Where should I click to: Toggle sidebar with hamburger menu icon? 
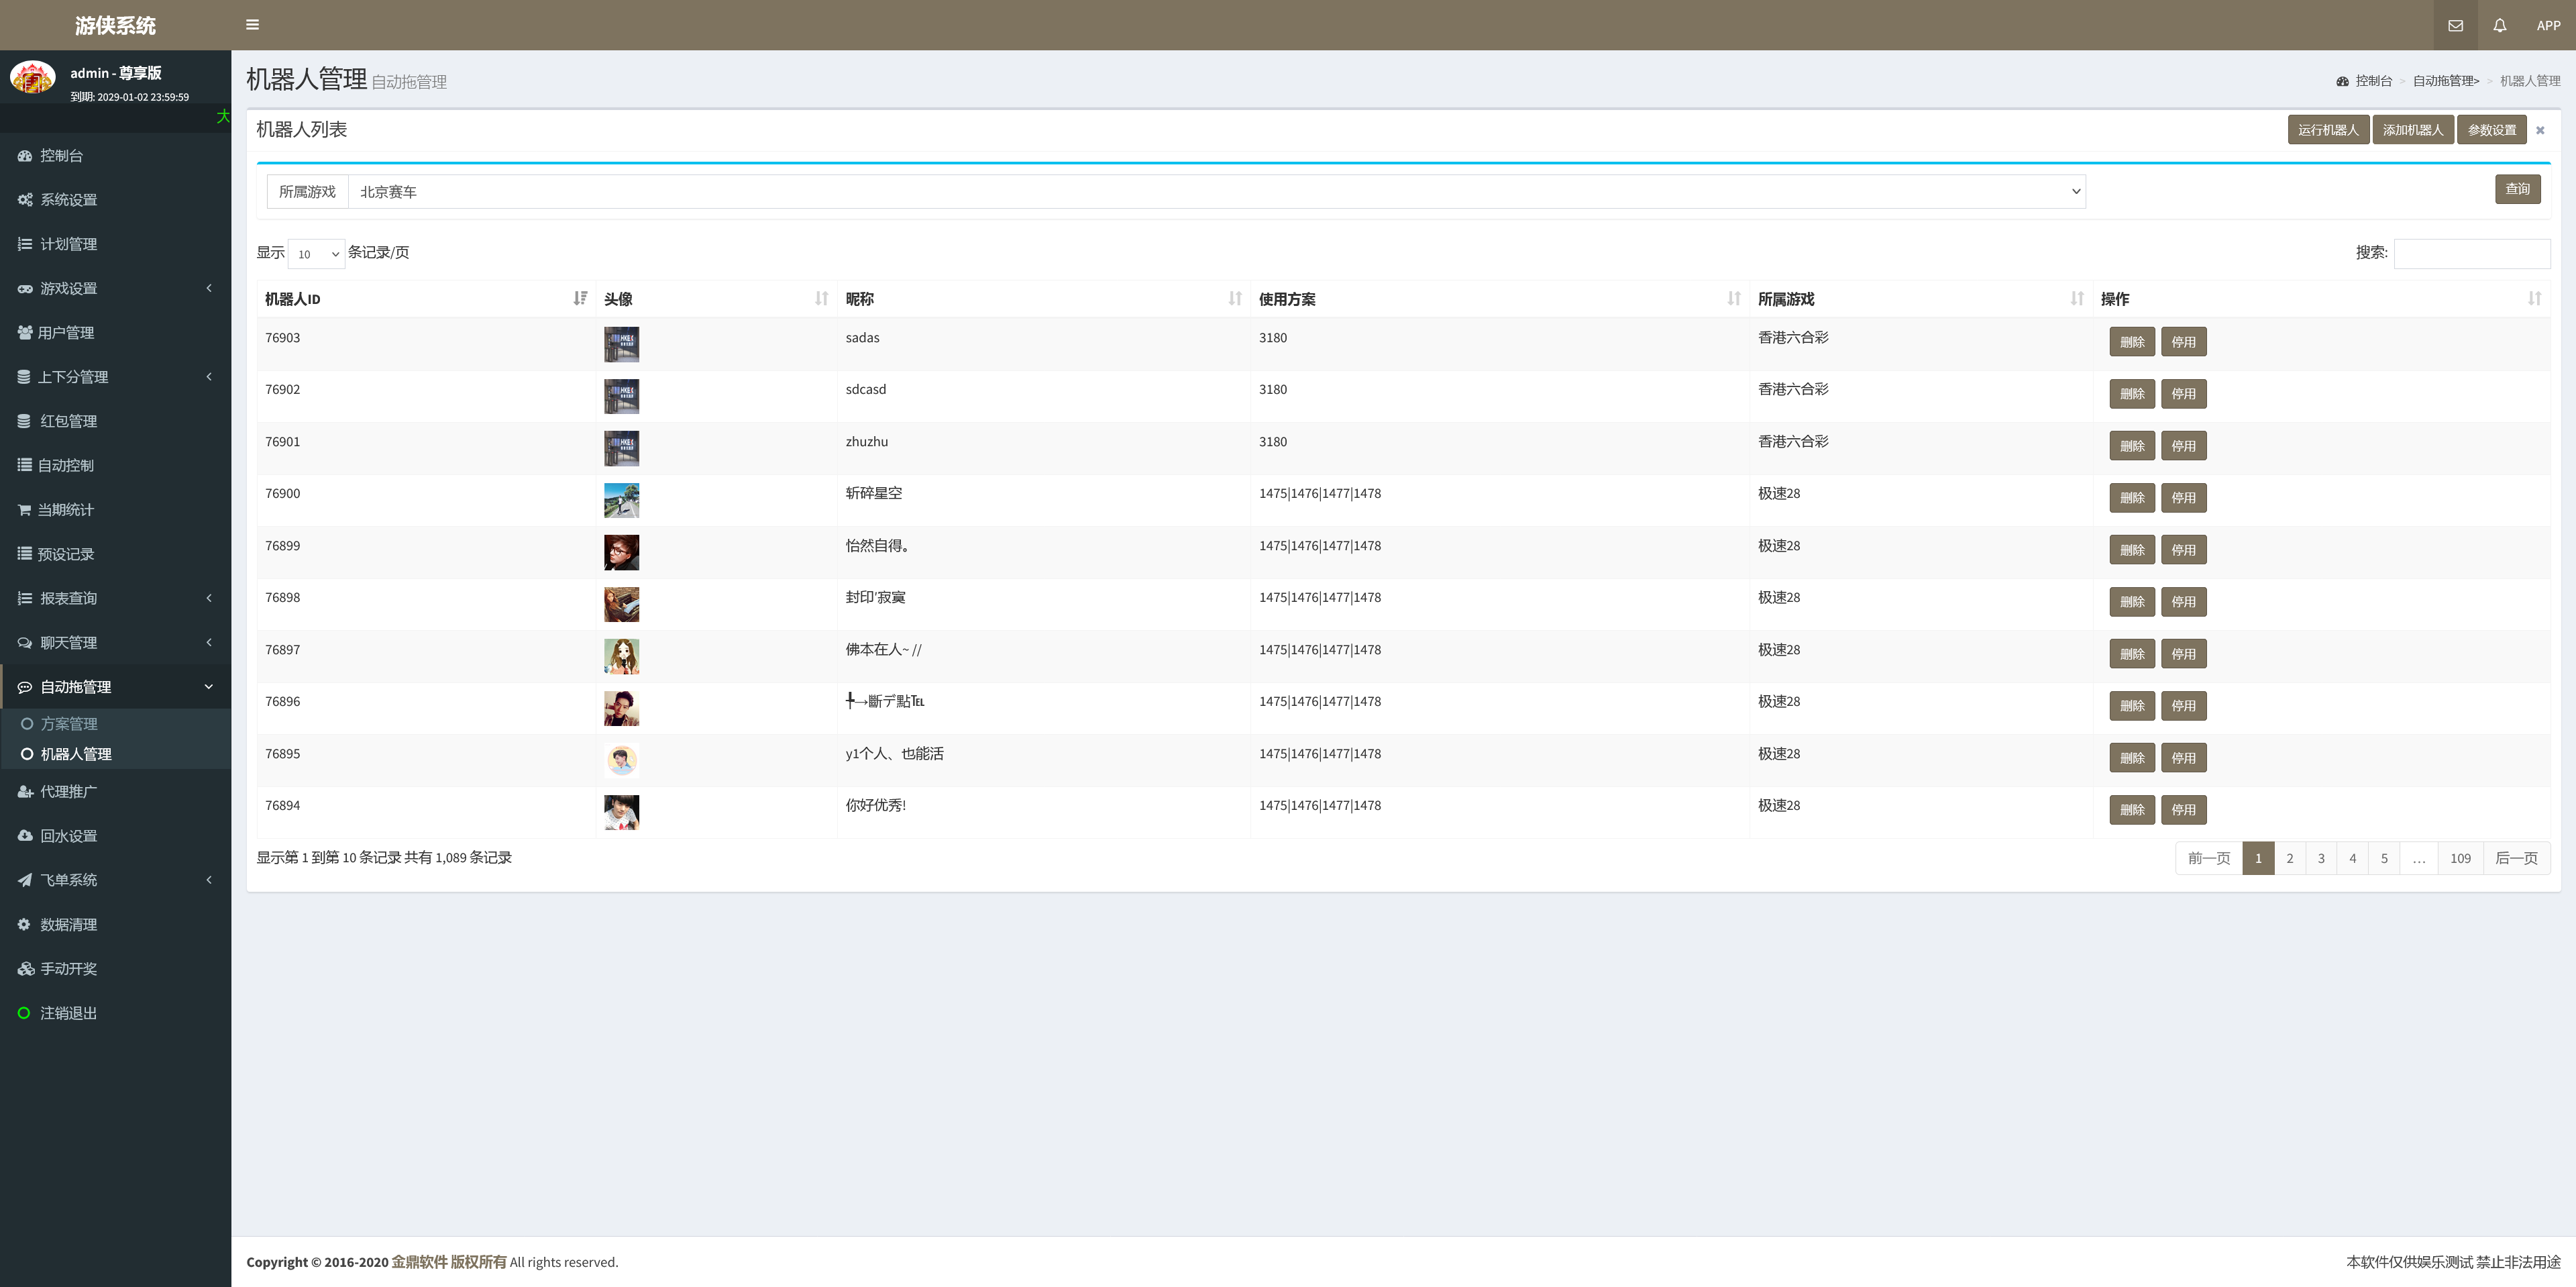pos(252,25)
